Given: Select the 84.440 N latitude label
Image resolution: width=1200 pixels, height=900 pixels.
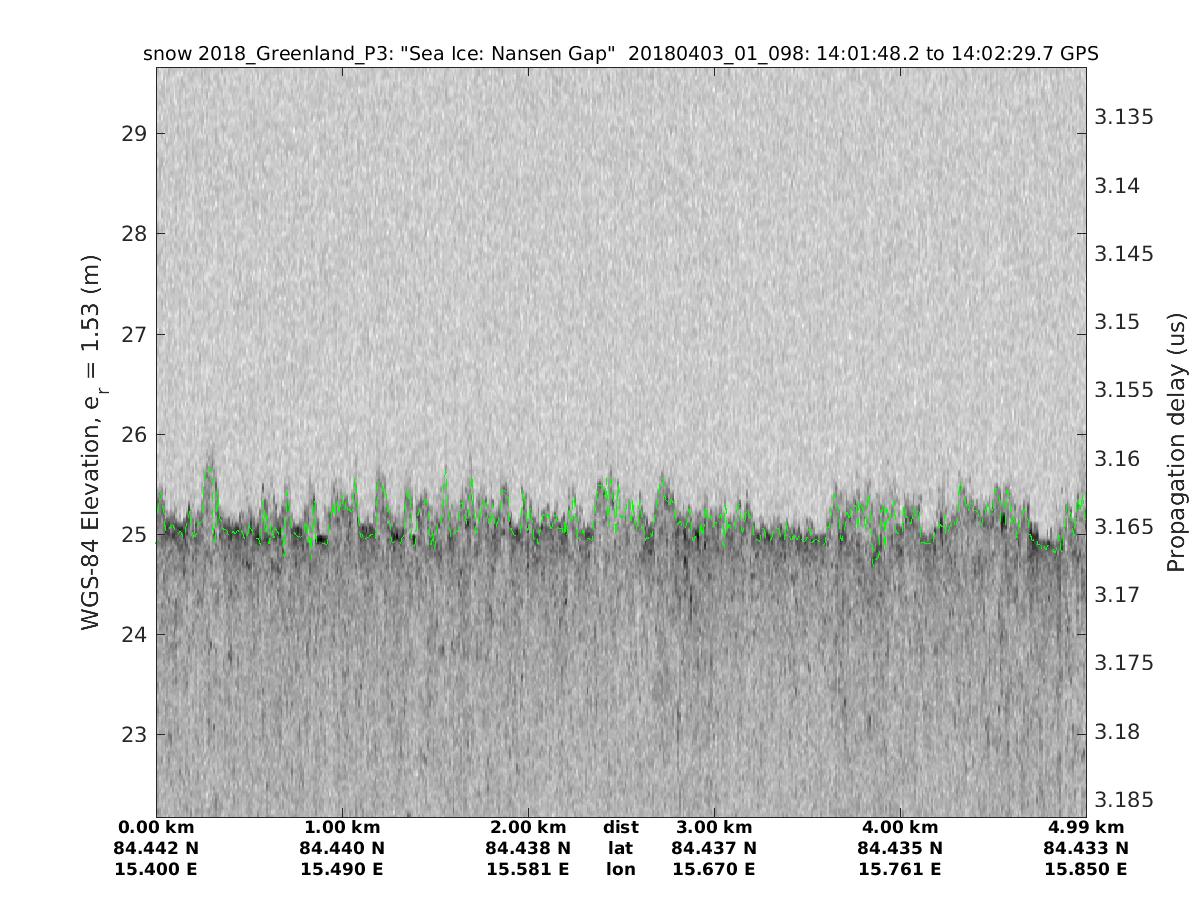Looking at the screenshot, I should pos(342,849).
